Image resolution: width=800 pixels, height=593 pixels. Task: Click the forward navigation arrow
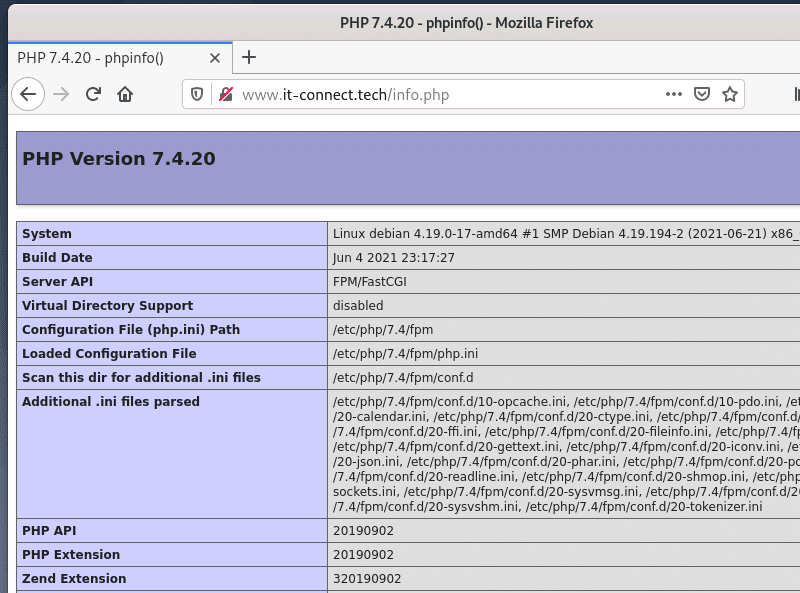coord(61,94)
